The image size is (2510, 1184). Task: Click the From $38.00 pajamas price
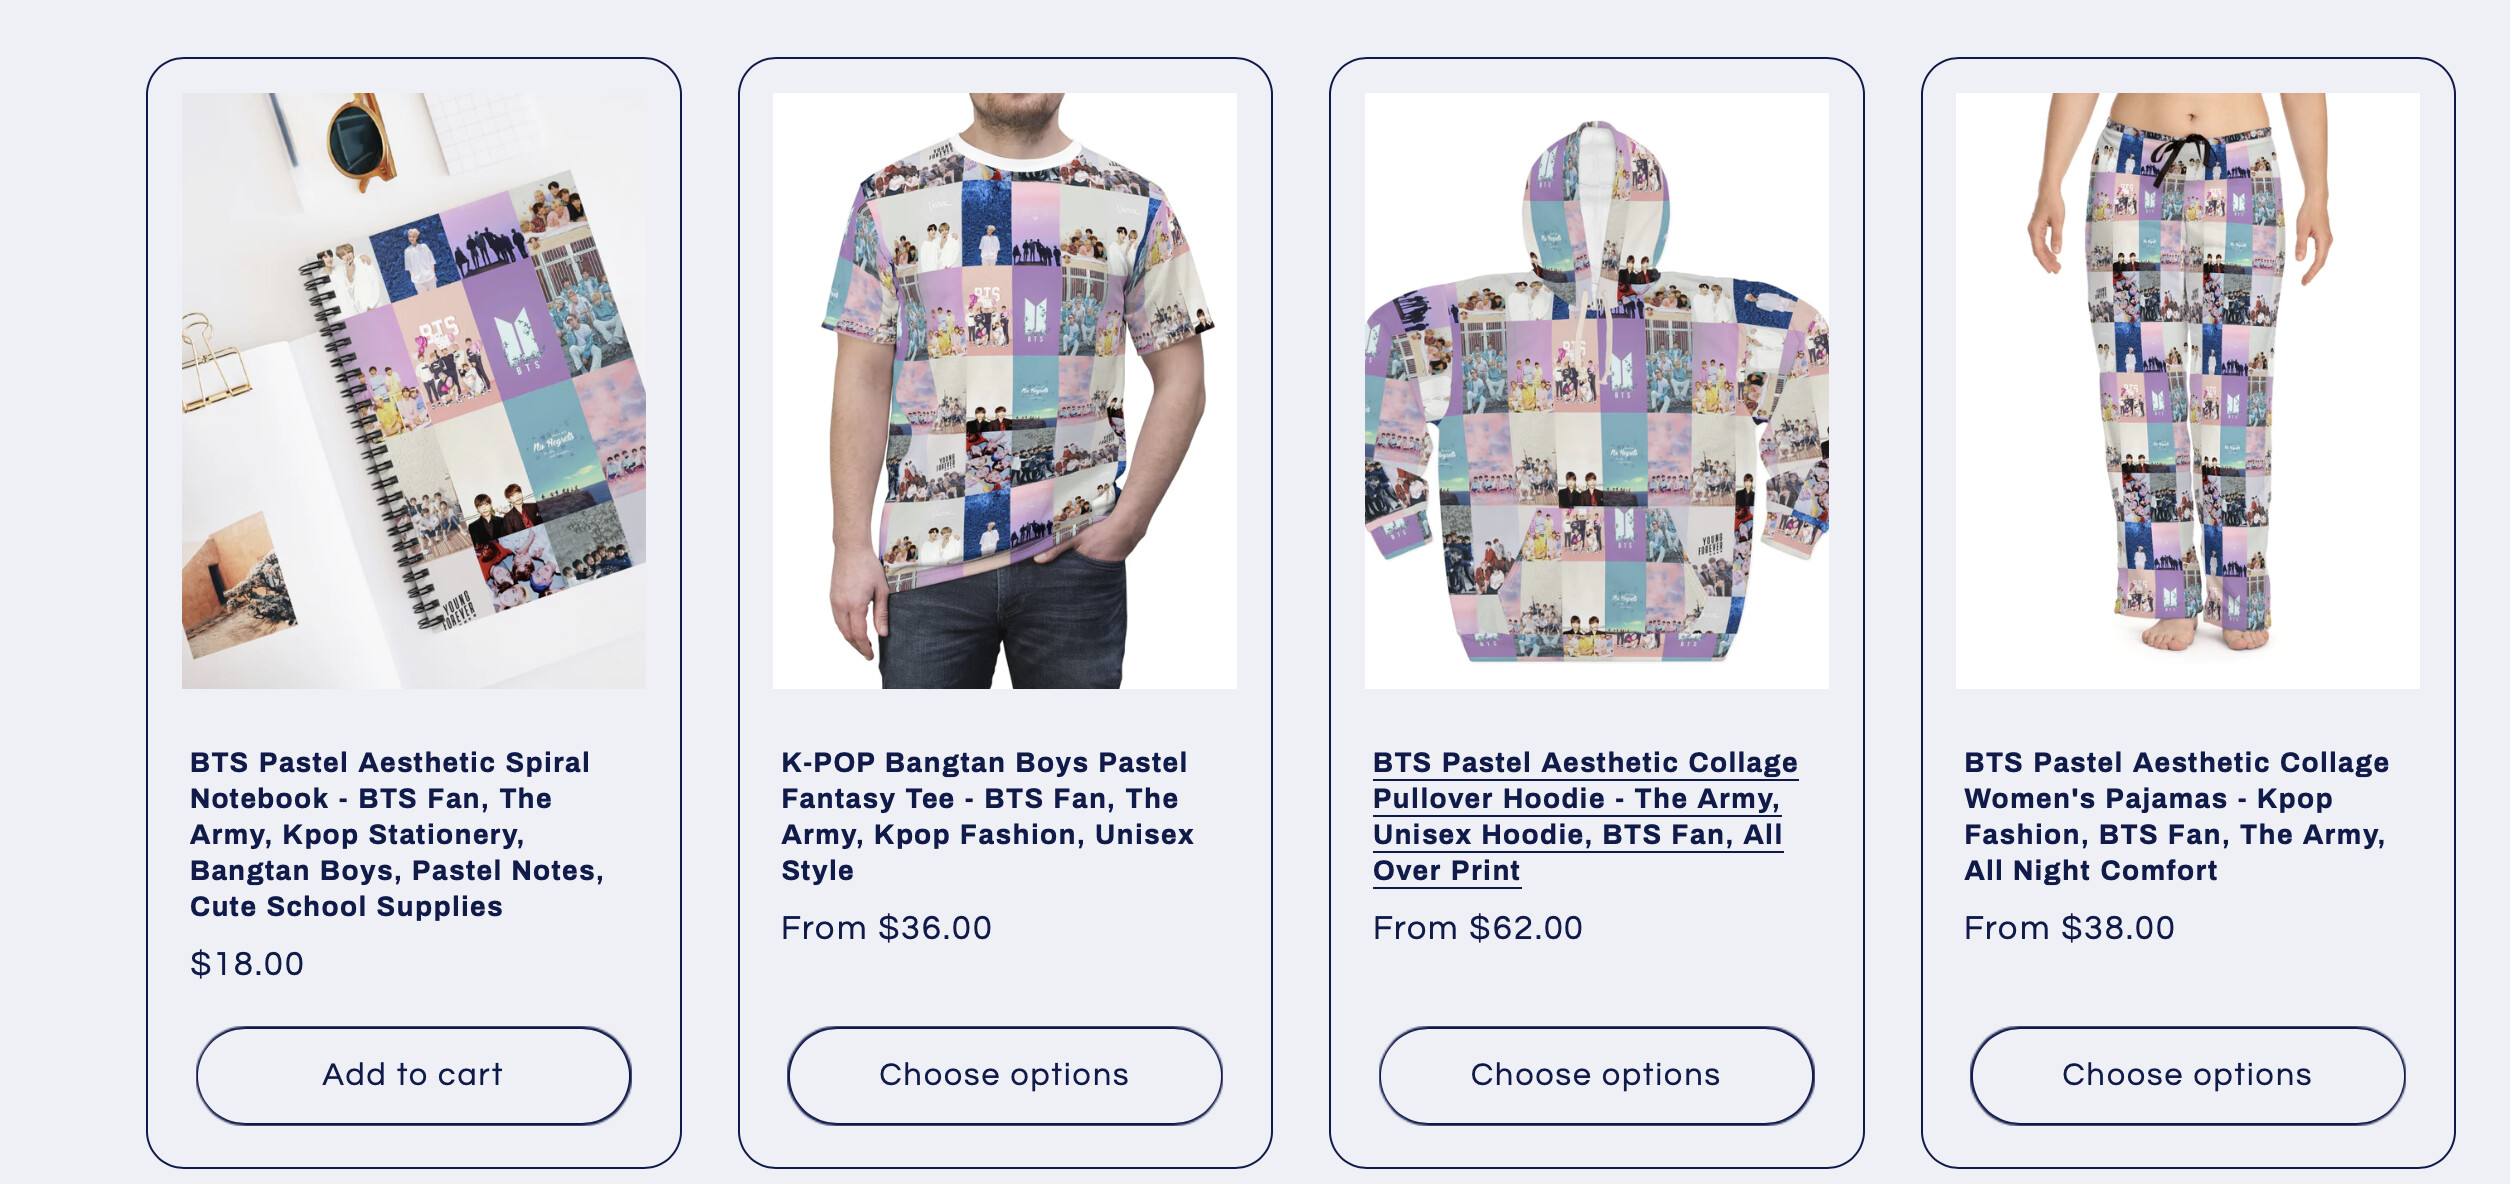click(x=2069, y=928)
